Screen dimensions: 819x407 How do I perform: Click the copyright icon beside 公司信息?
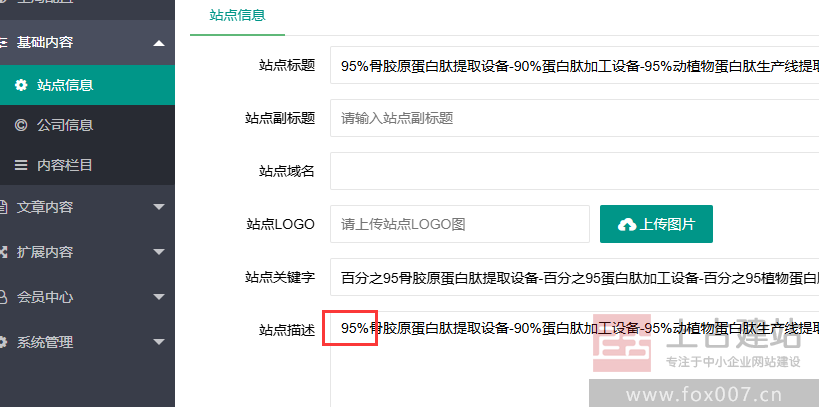[x=21, y=125]
